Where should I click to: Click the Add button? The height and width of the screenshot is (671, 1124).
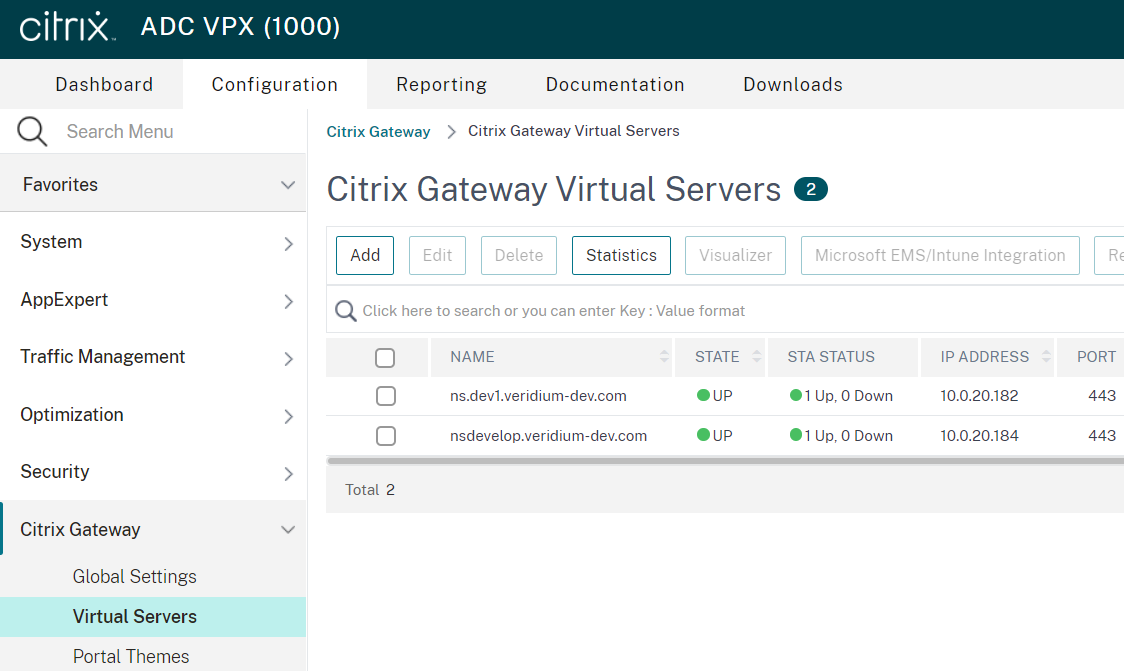(364, 255)
